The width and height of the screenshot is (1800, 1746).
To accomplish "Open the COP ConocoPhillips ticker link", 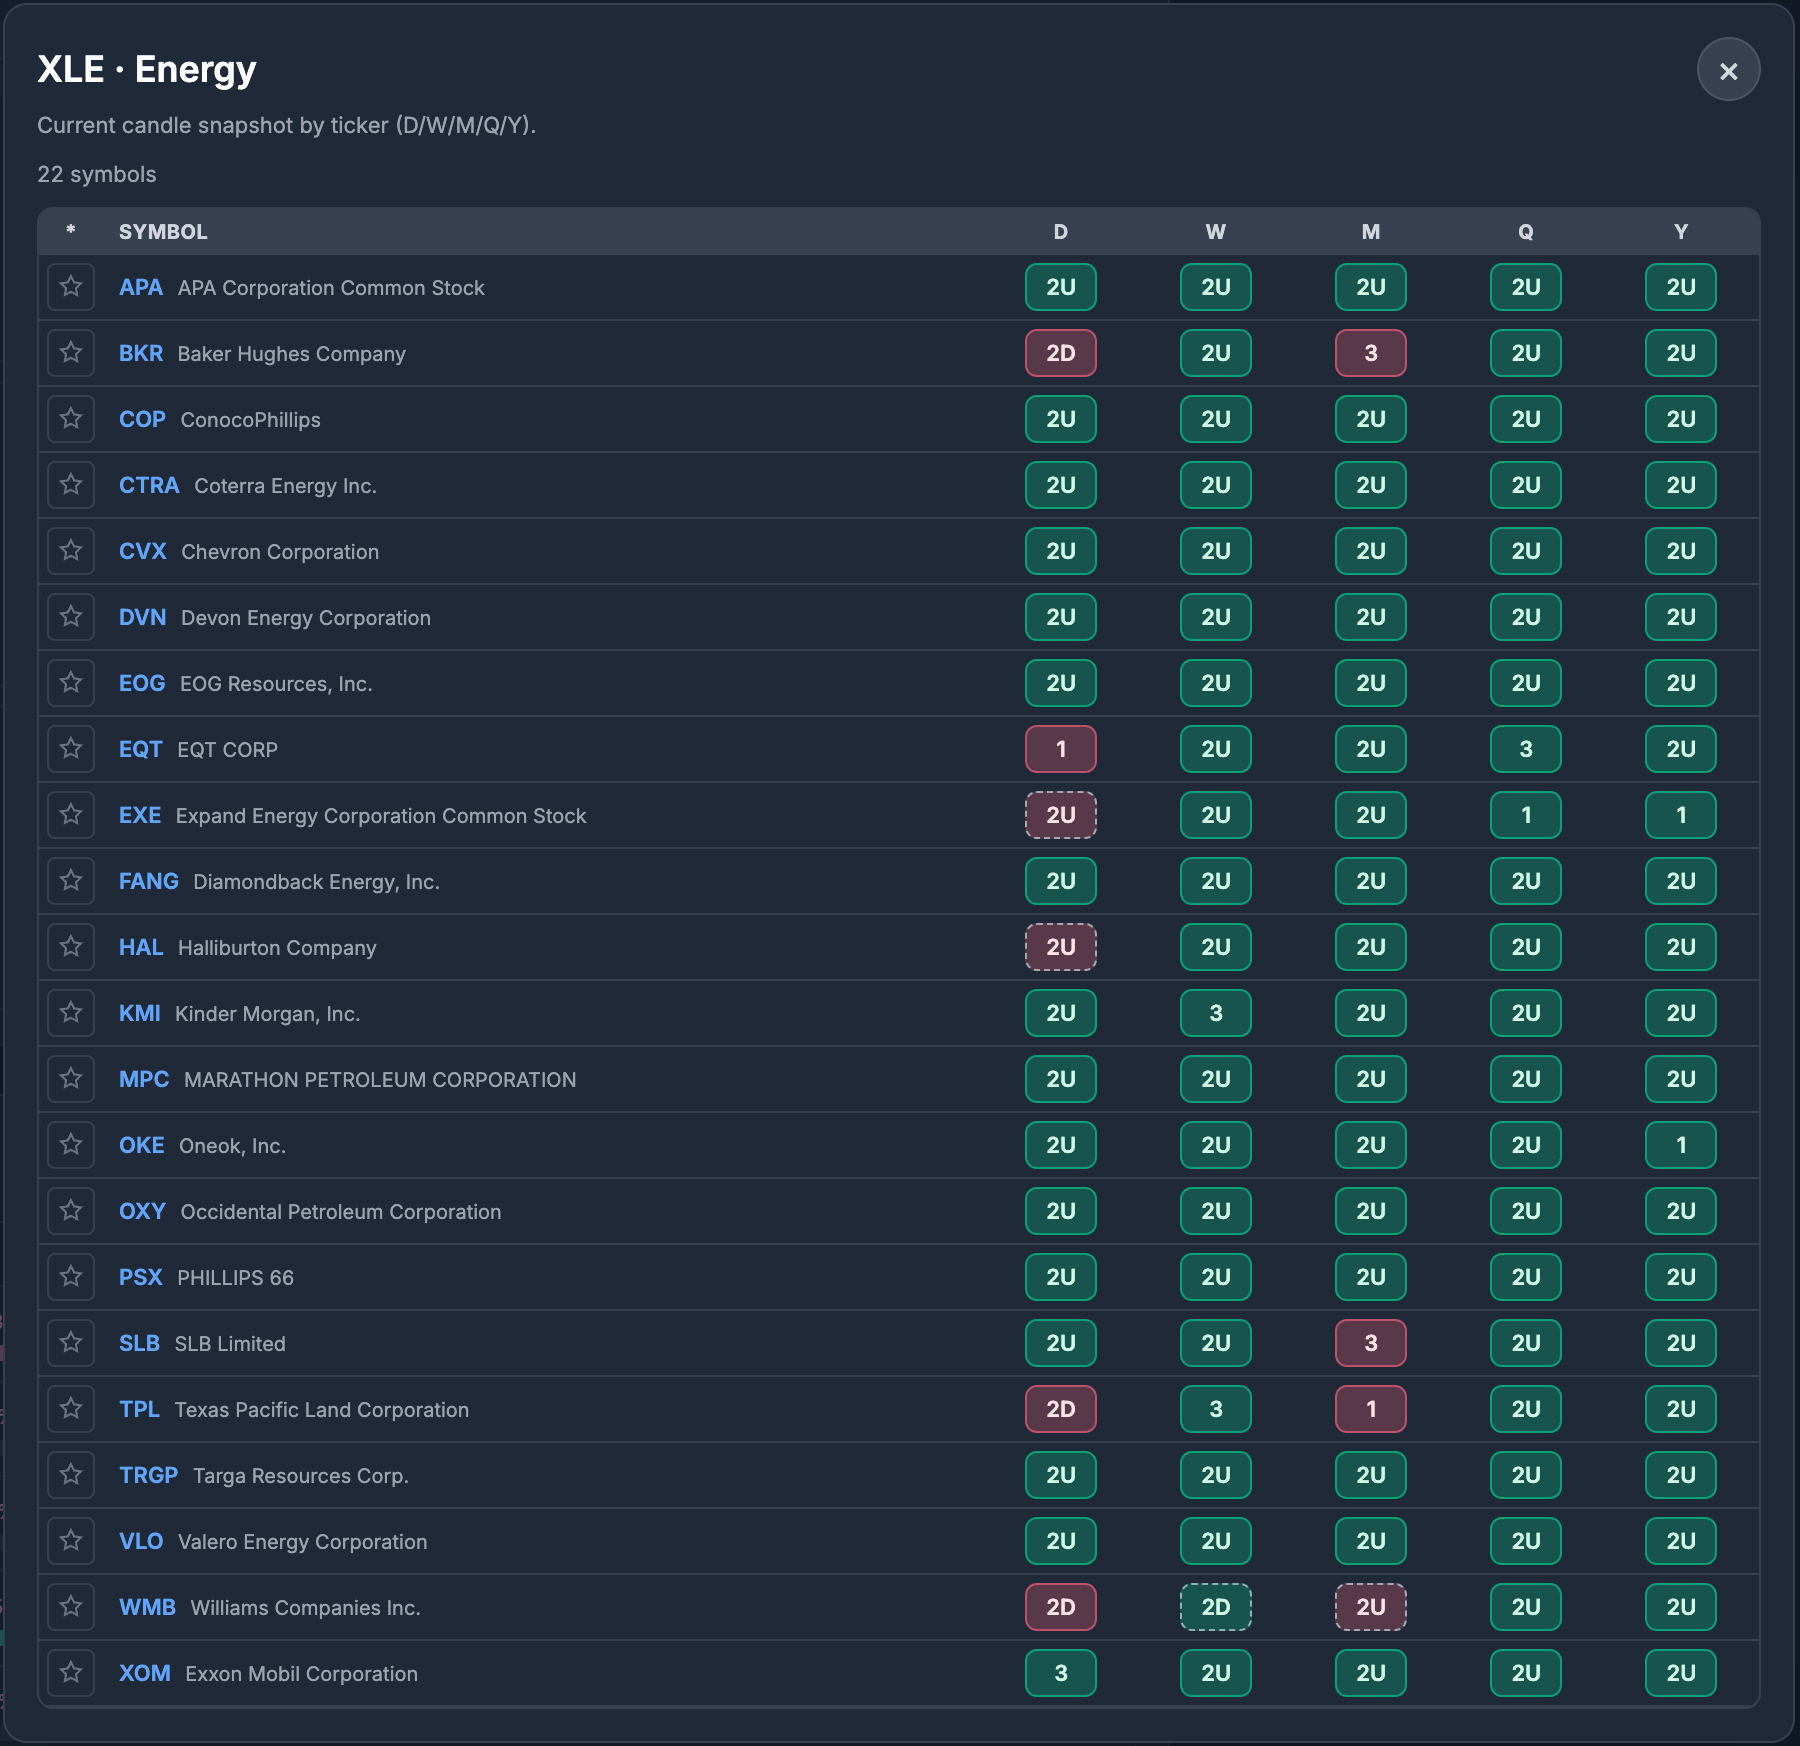I will click(142, 419).
